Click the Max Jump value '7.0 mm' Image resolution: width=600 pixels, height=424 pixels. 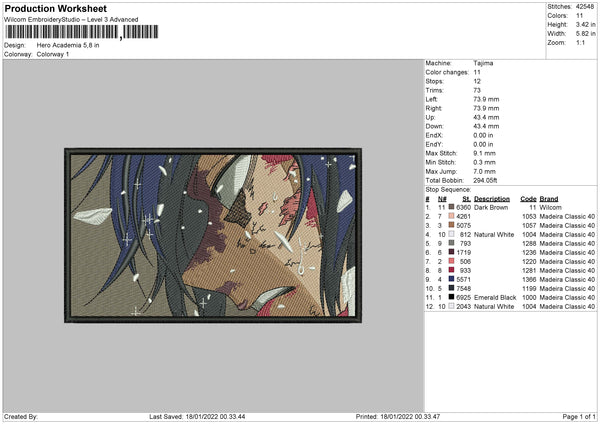point(484,171)
